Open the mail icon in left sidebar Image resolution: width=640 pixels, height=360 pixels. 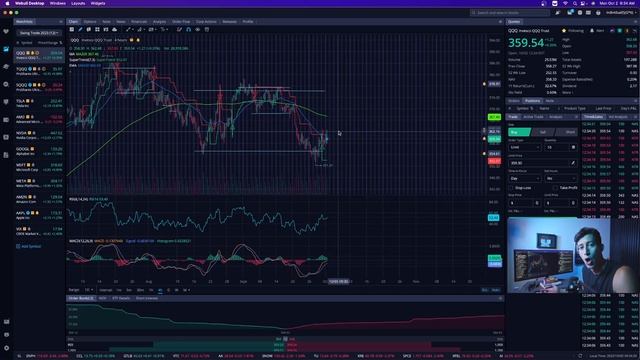(6, 322)
